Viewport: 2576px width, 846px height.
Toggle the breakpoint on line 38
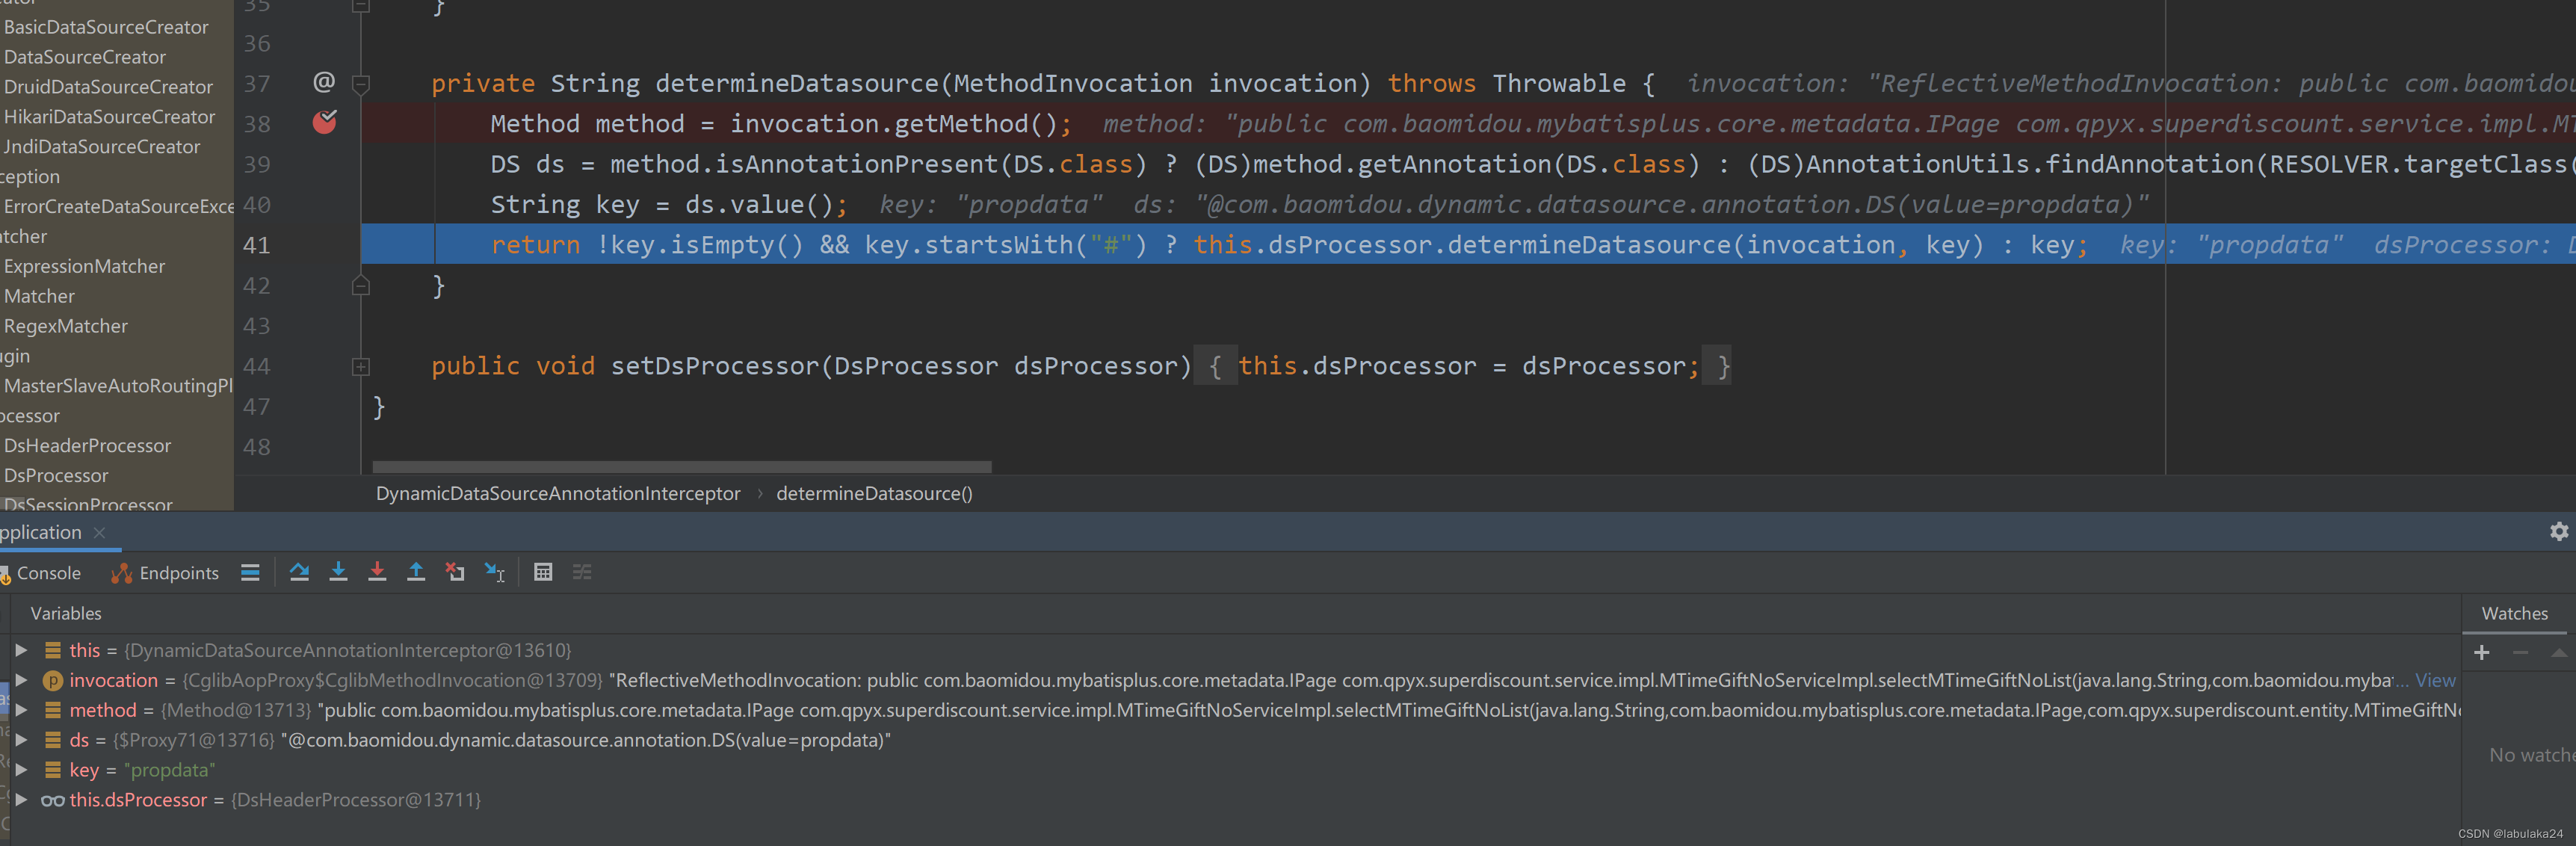point(324,123)
